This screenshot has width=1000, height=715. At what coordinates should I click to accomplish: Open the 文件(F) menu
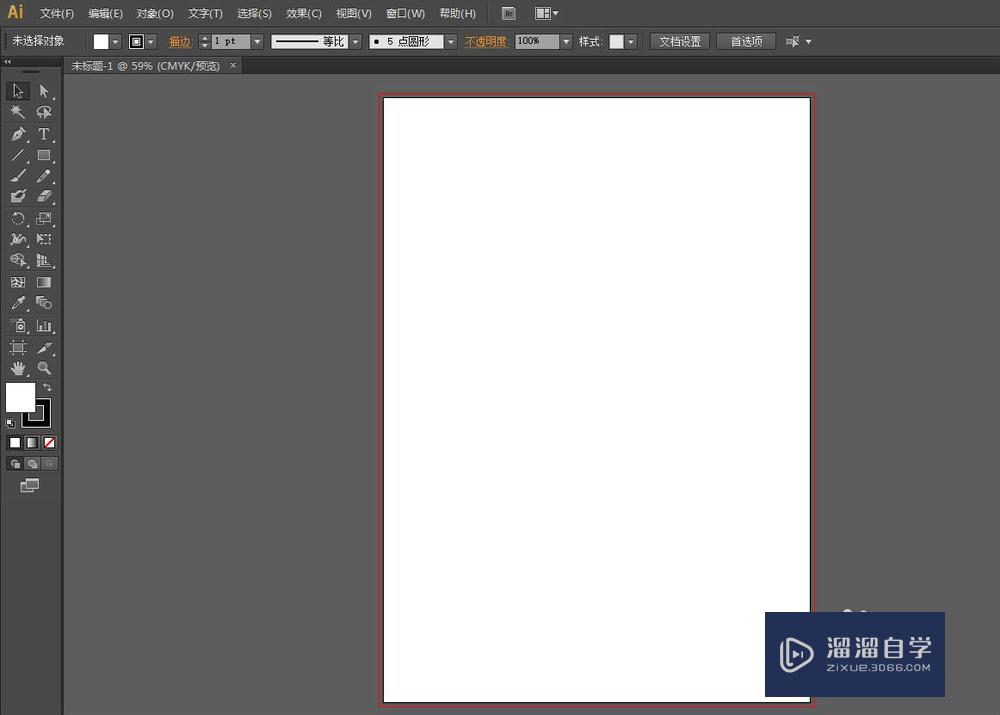click(x=57, y=14)
